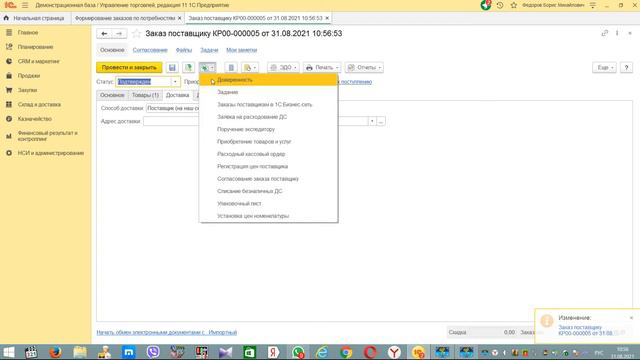Open Продажи section in sidebar
Image resolution: width=640 pixels, height=360 pixels.
coord(29,76)
